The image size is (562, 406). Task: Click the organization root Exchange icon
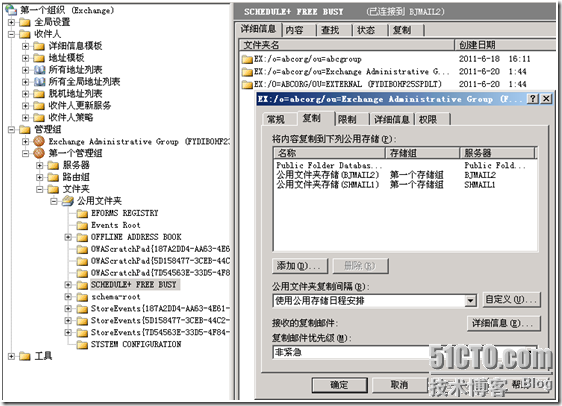[x=11, y=10]
